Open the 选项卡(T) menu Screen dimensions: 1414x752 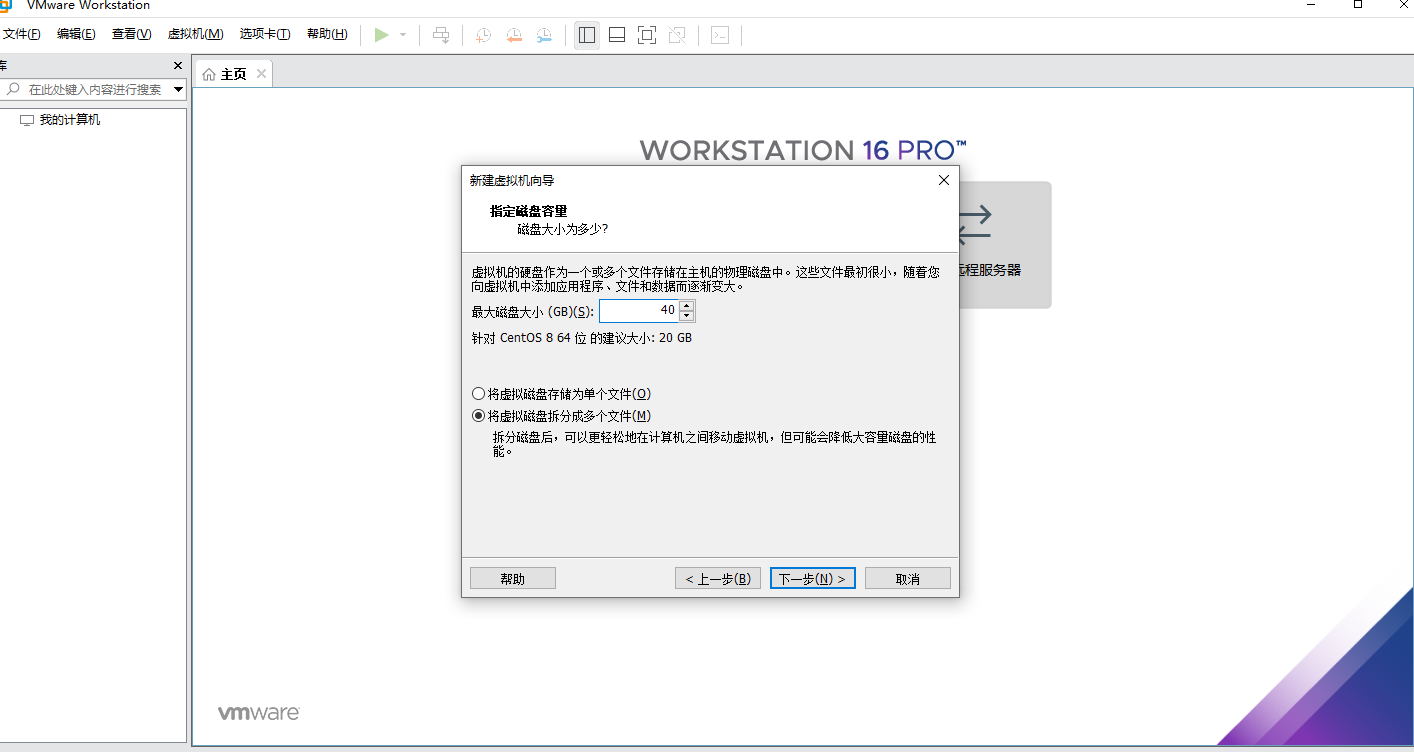[265, 34]
